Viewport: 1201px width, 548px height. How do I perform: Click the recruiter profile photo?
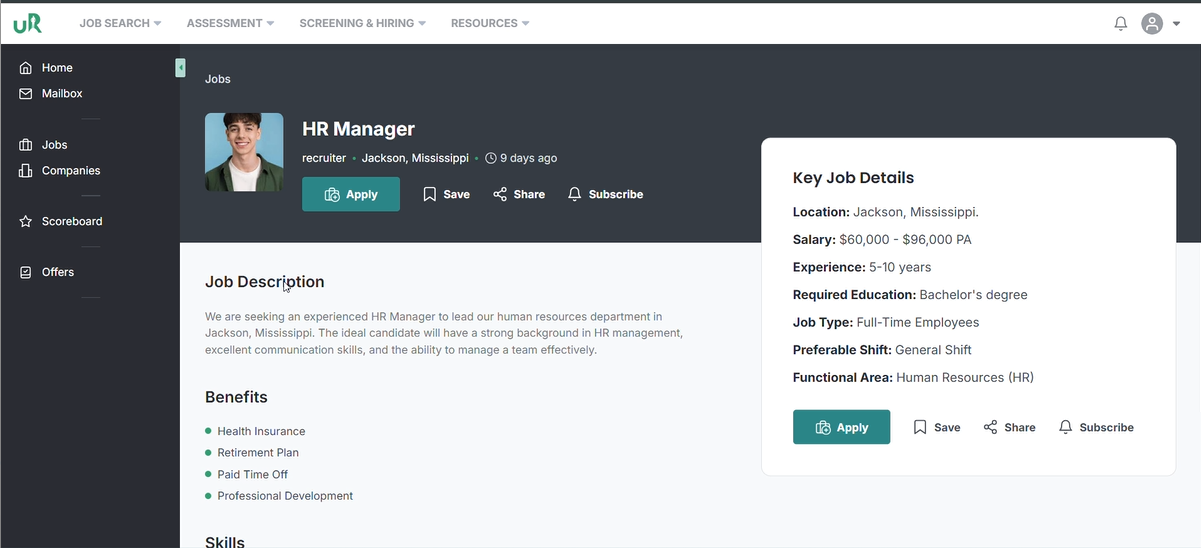coord(244,152)
